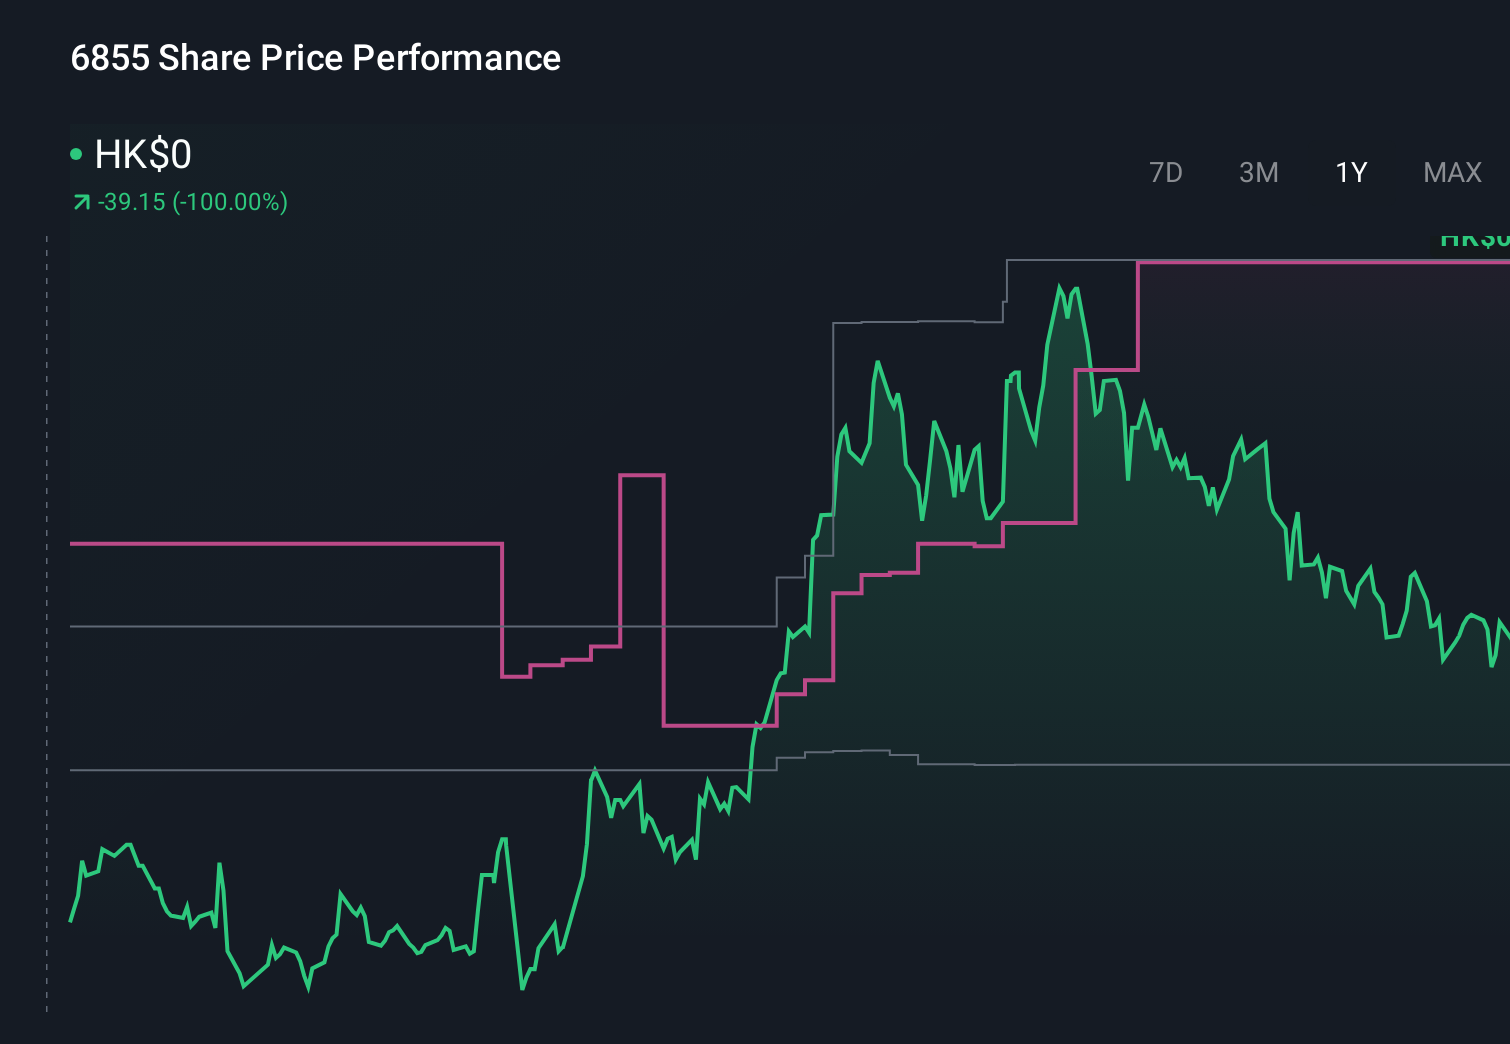Switch to the 1Y tab

point(1349,172)
